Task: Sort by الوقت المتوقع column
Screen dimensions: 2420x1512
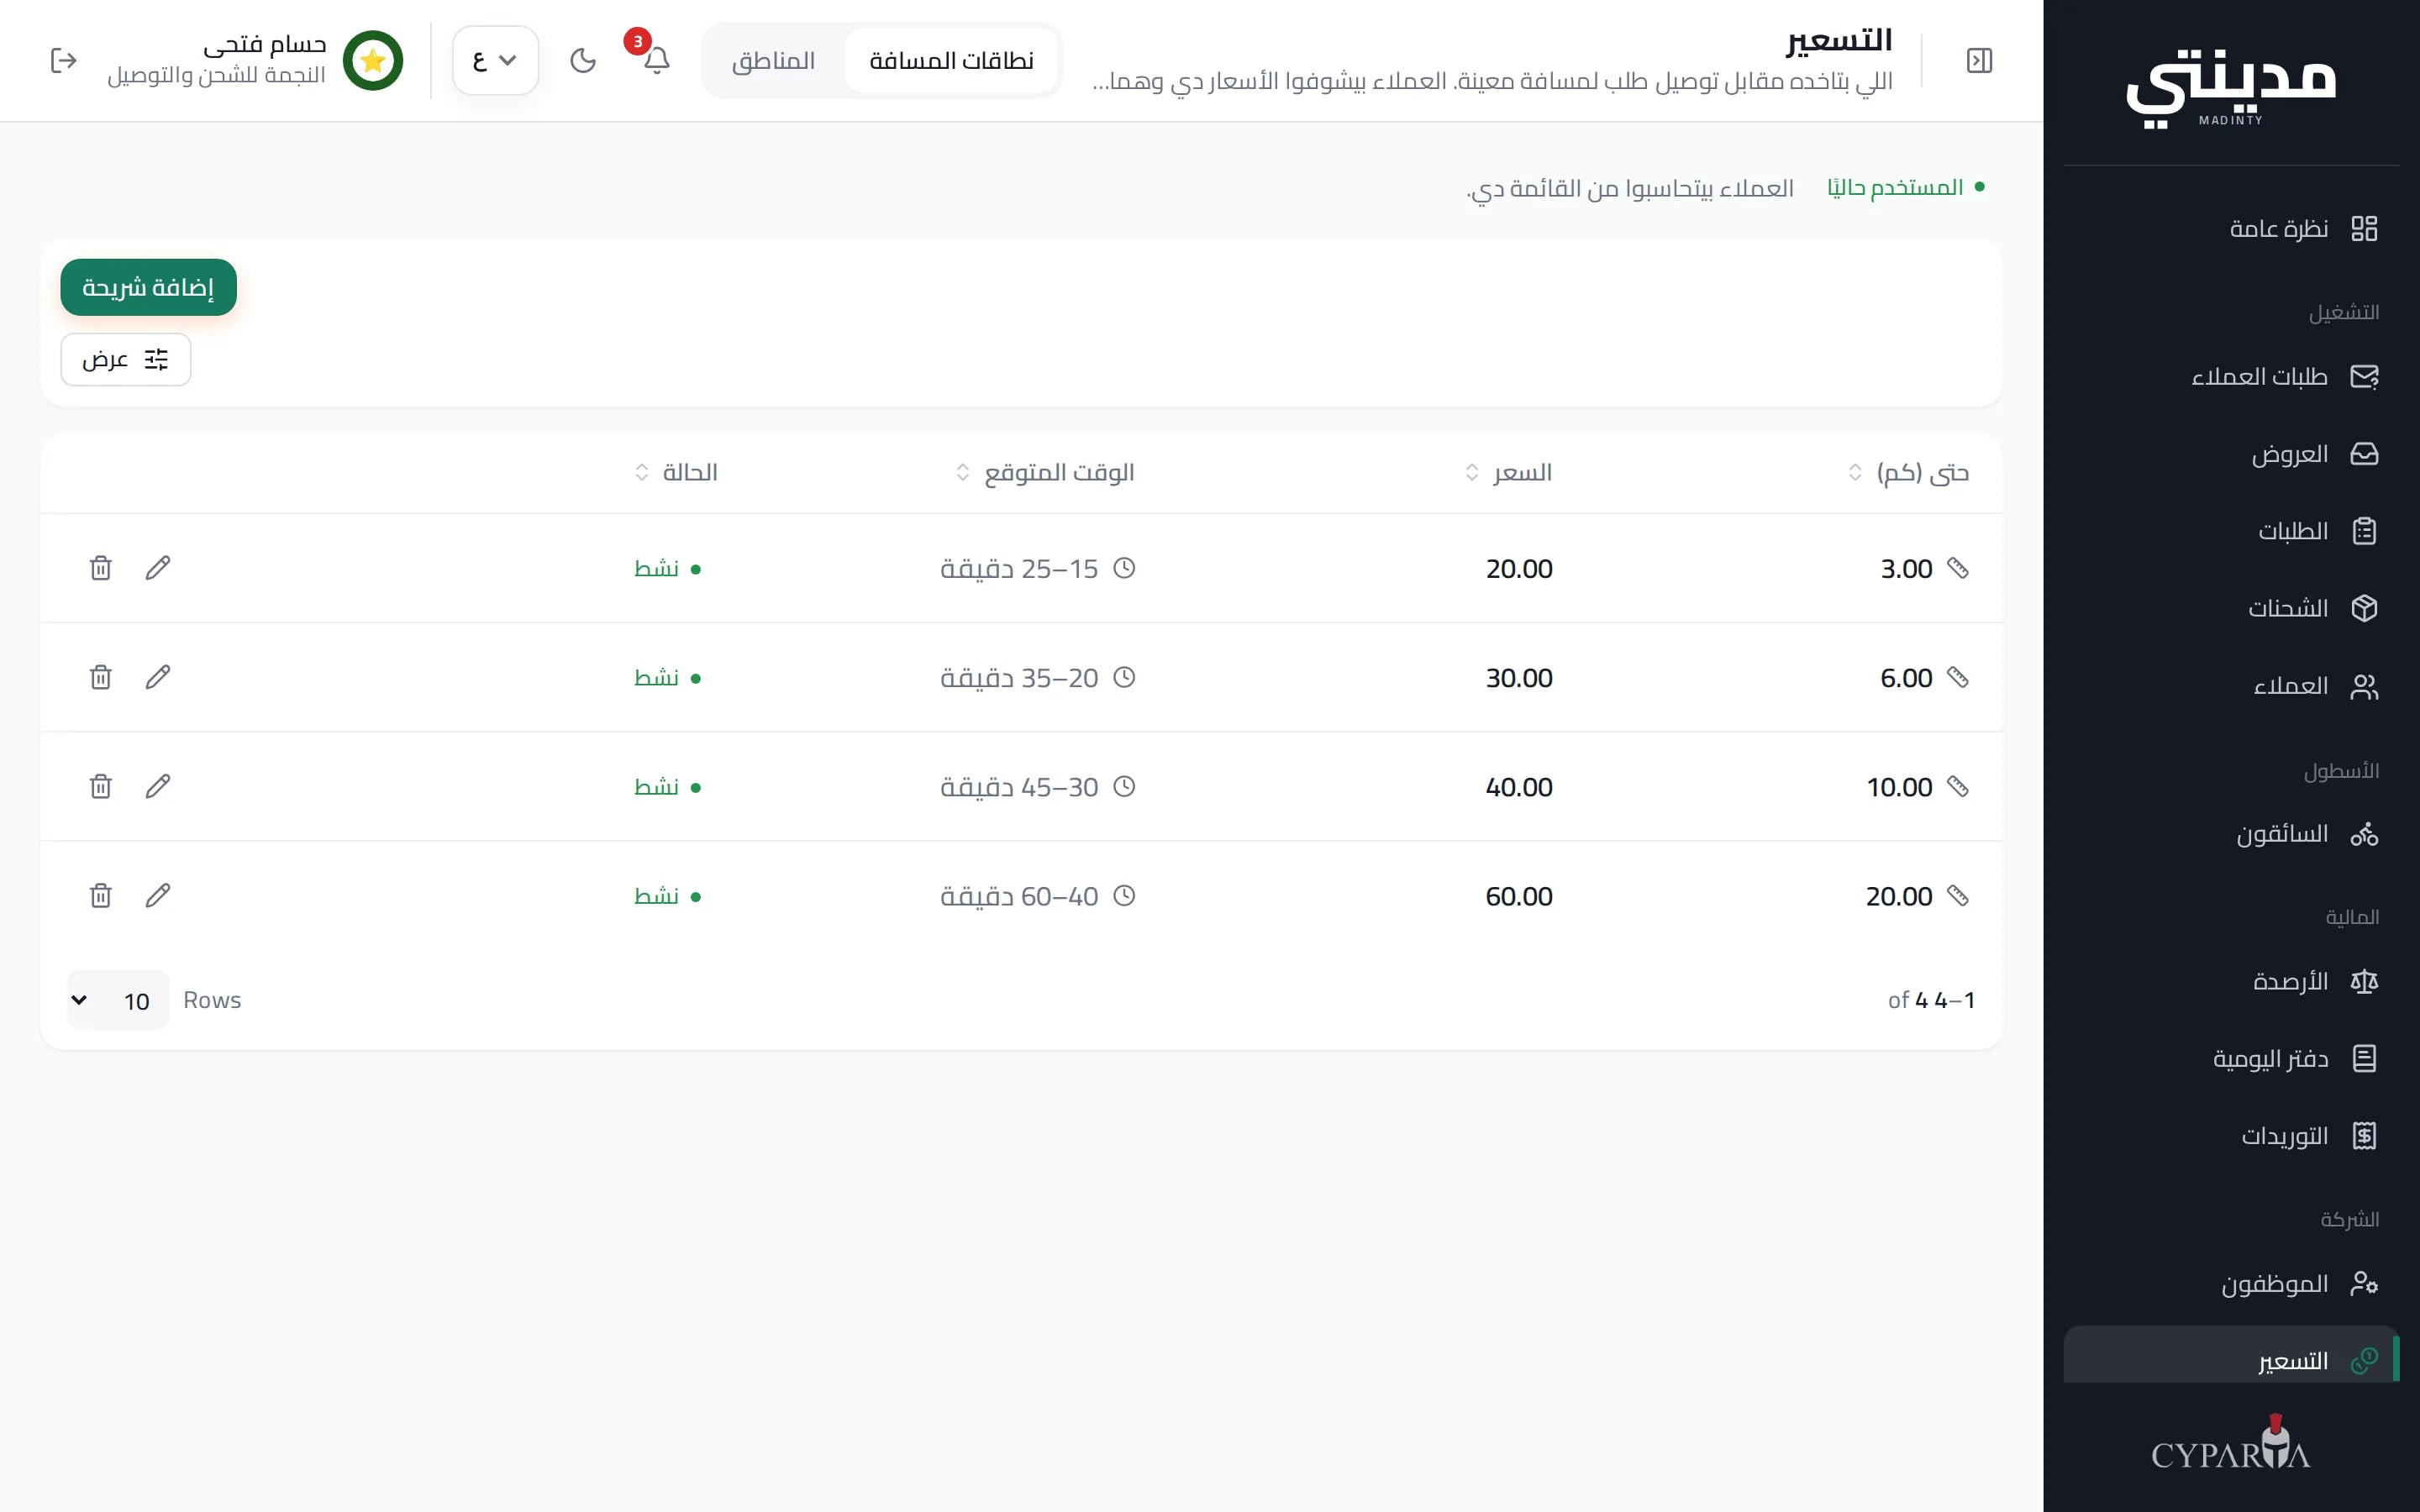Action: (x=1045, y=472)
